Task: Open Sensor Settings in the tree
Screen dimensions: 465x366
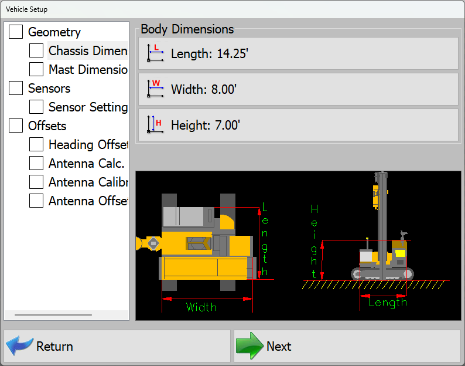Action: point(88,107)
